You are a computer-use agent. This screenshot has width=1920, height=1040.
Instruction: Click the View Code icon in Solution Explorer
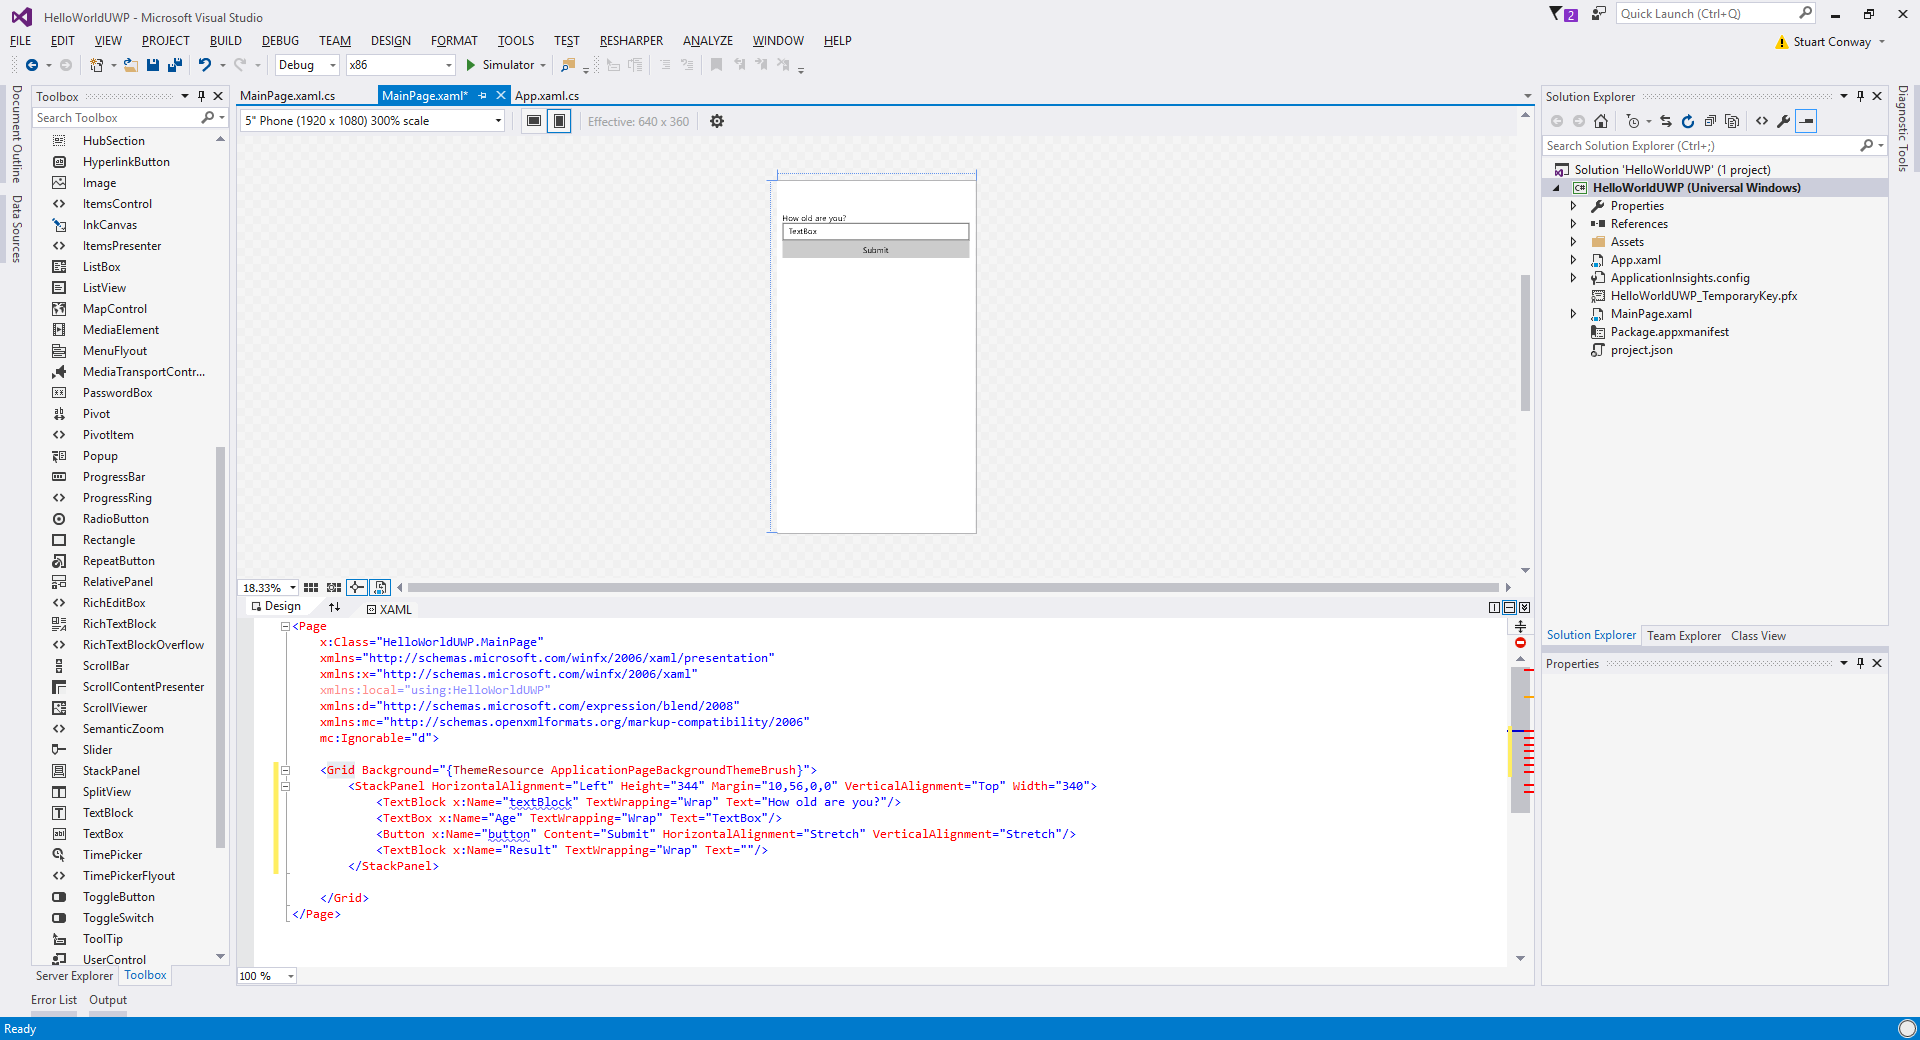pos(1762,121)
